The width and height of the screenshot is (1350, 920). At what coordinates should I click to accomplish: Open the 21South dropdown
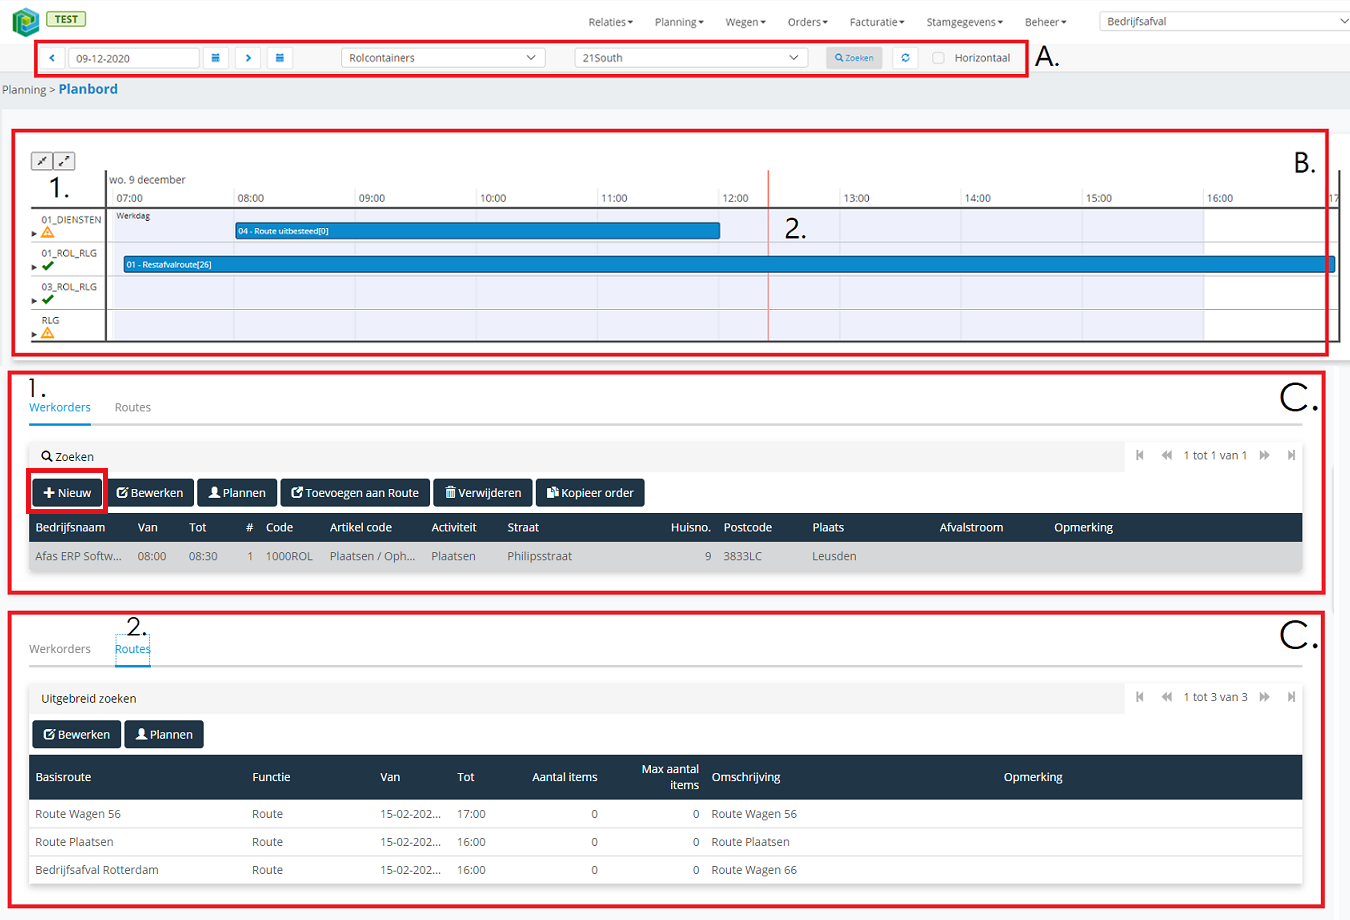[692, 58]
